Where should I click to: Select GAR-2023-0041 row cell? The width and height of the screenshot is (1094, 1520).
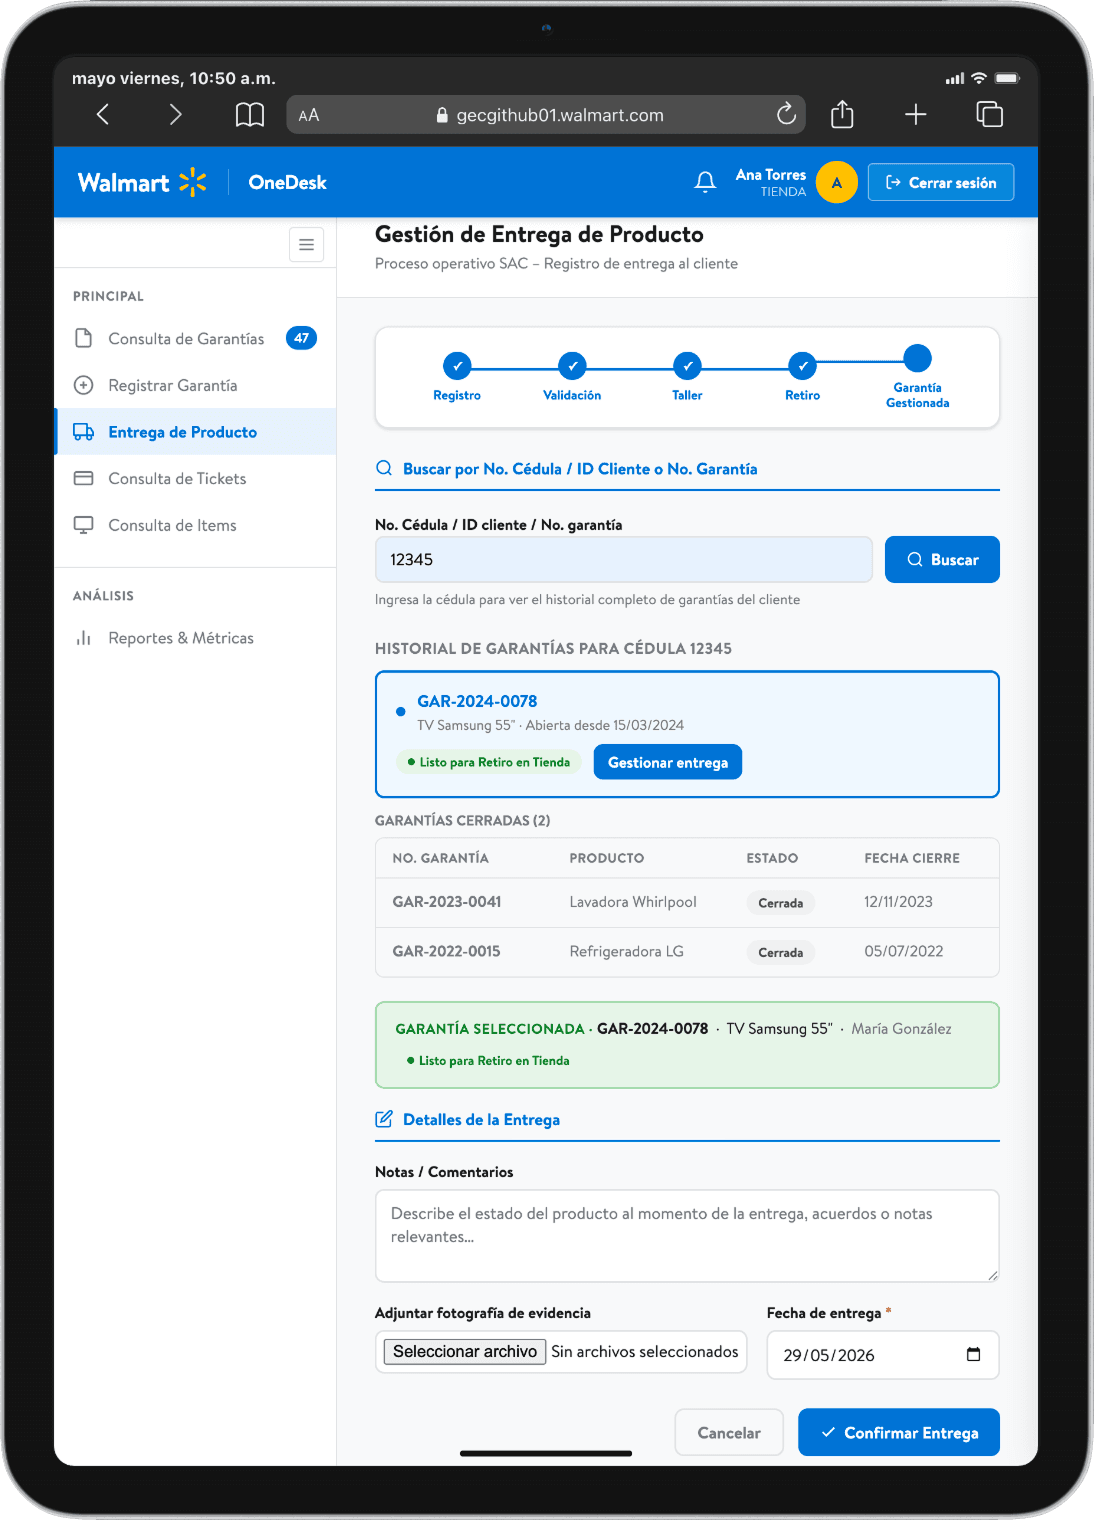[x=447, y=902]
